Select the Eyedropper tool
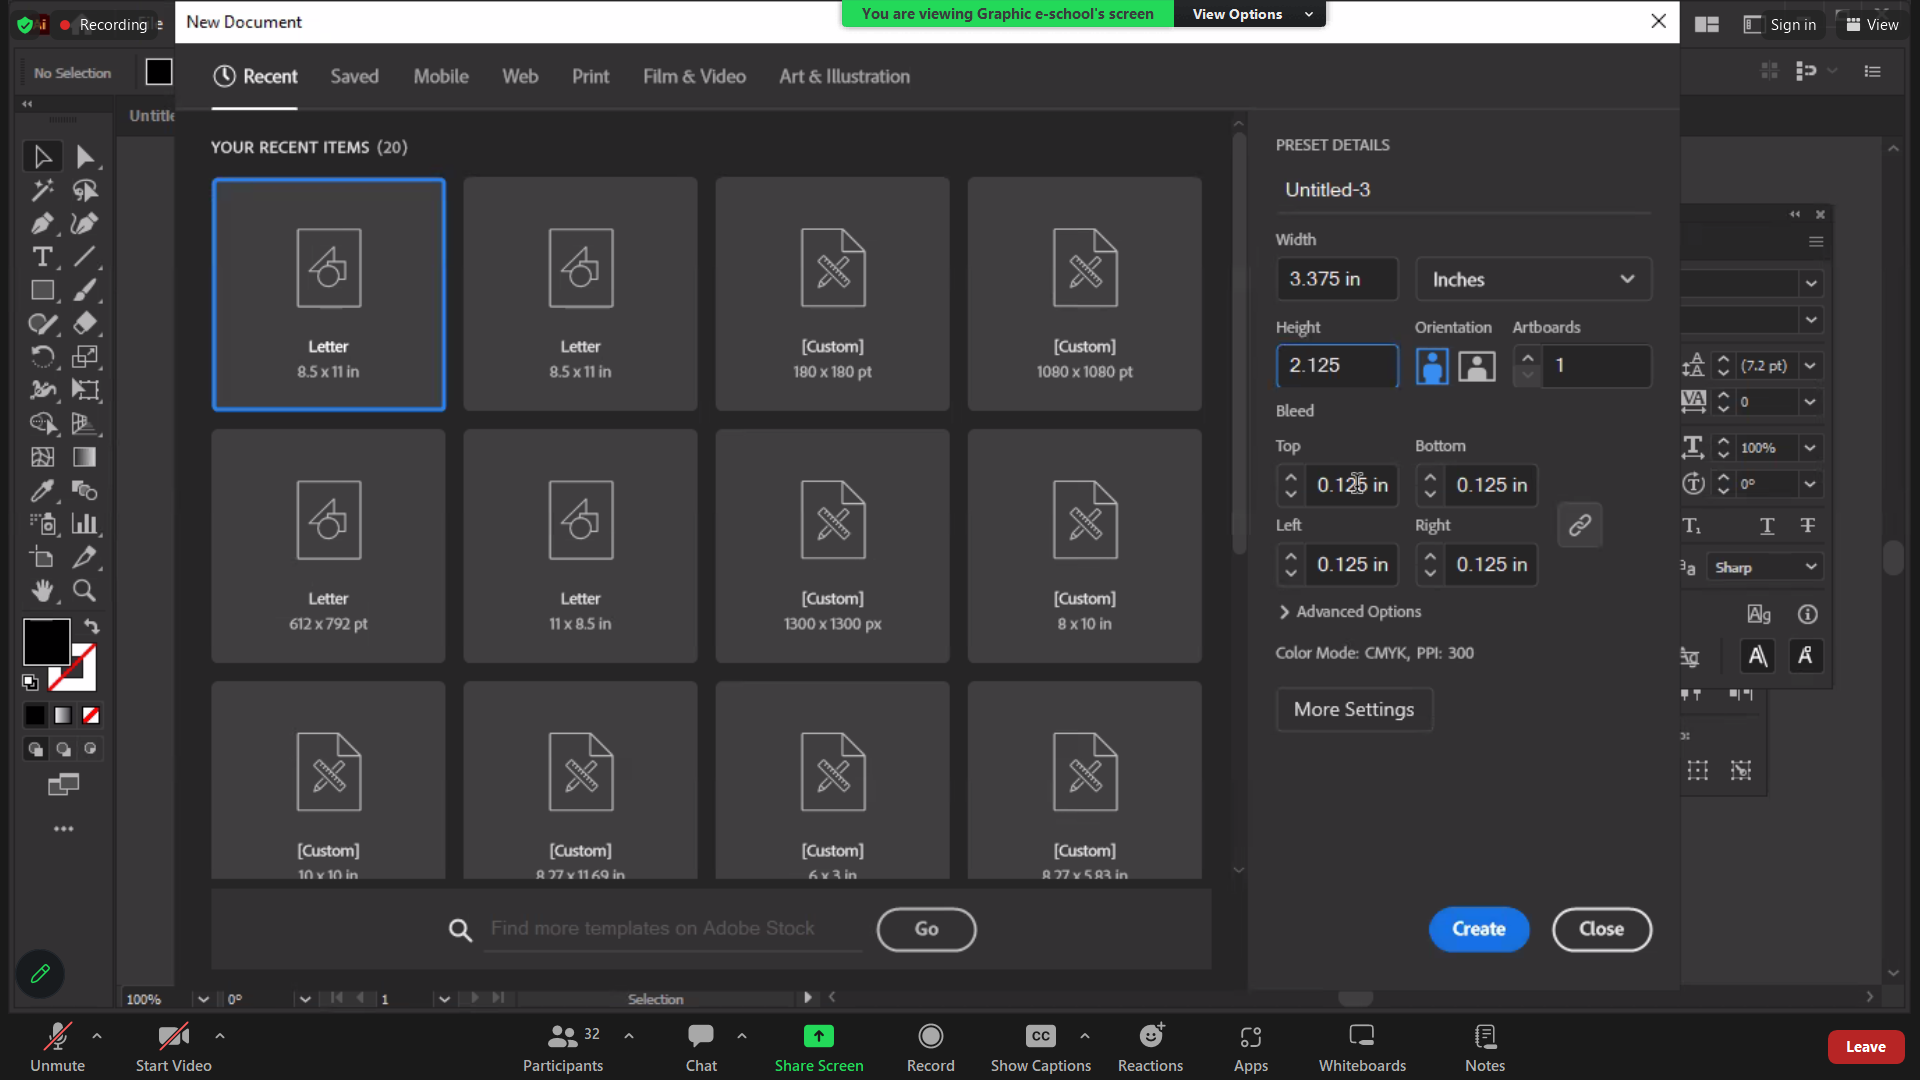The width and height of the screenshot is (1920, 1080). [42, 490]
